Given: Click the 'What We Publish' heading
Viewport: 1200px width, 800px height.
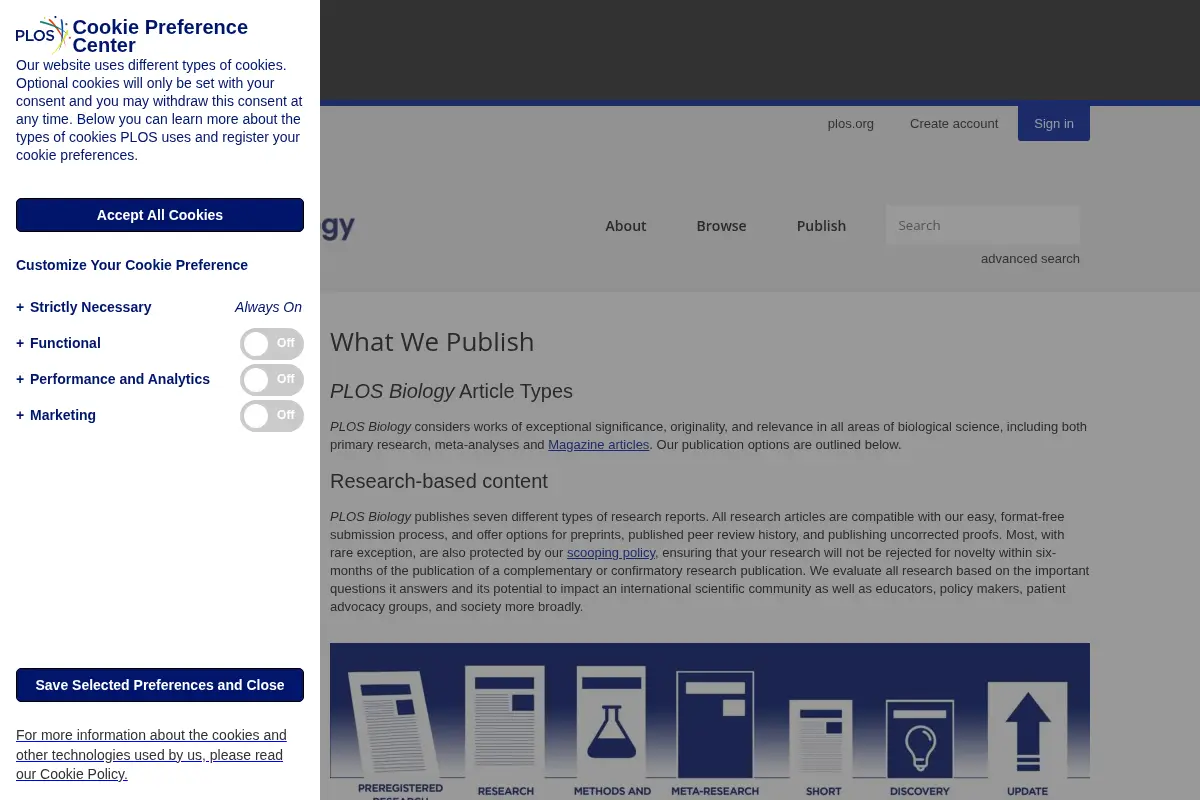Looking at the screenshot, I should [432, 342].
